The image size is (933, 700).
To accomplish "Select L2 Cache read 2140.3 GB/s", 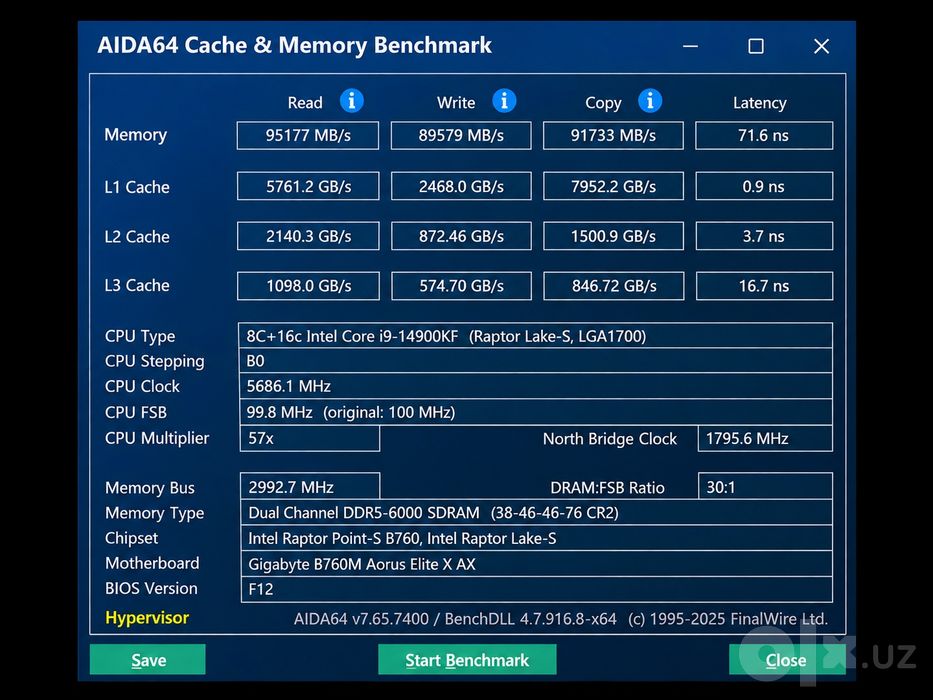I will pyautogui.click(x=308, y=236).
